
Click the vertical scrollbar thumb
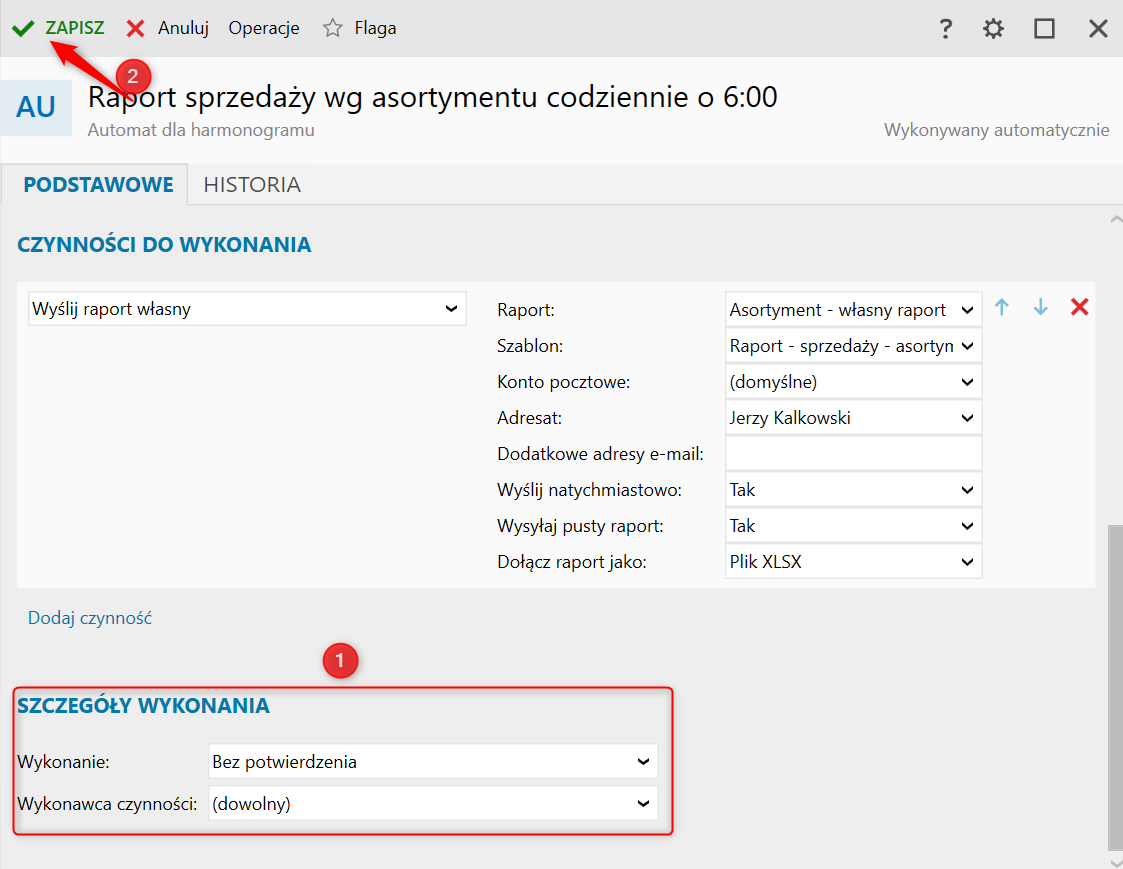coord(1115,688)
